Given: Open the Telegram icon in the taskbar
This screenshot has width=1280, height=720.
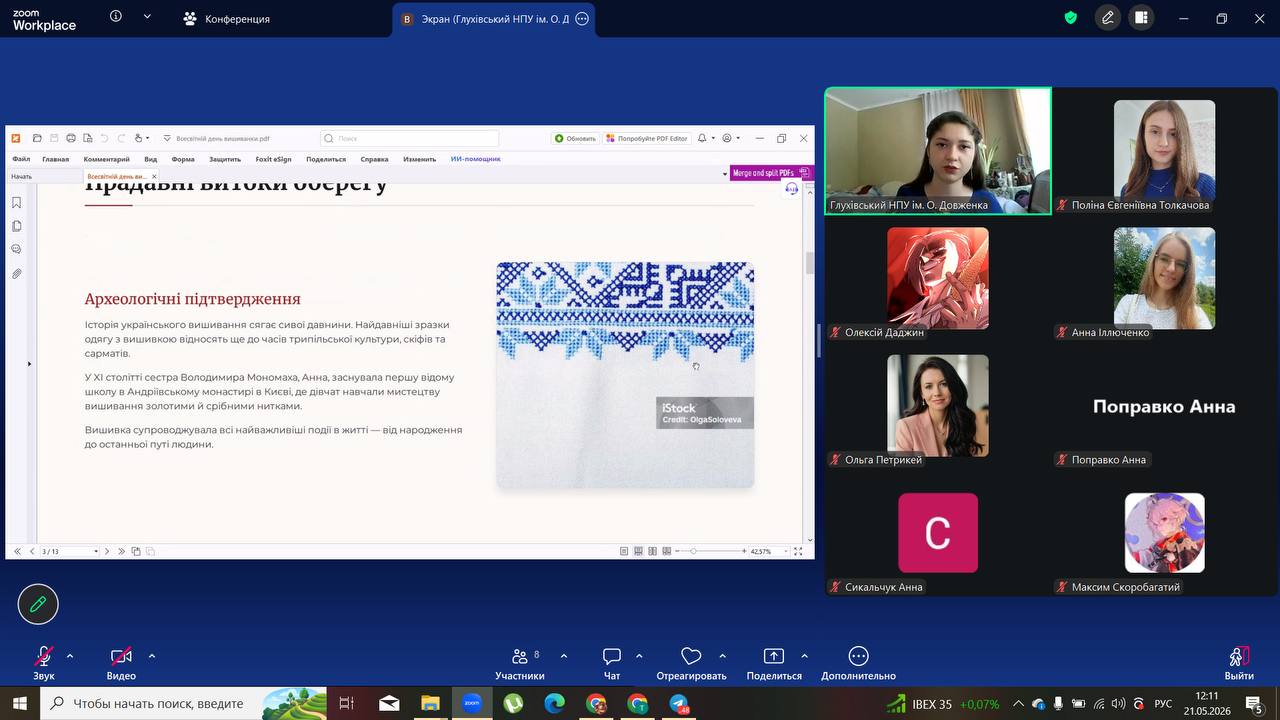Looking at the screenshot, I should 680,704.
